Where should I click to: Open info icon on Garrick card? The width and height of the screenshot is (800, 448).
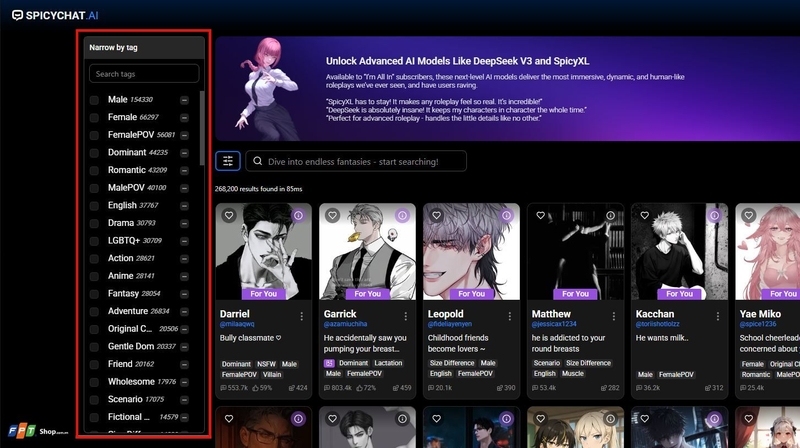click(403, 215)
